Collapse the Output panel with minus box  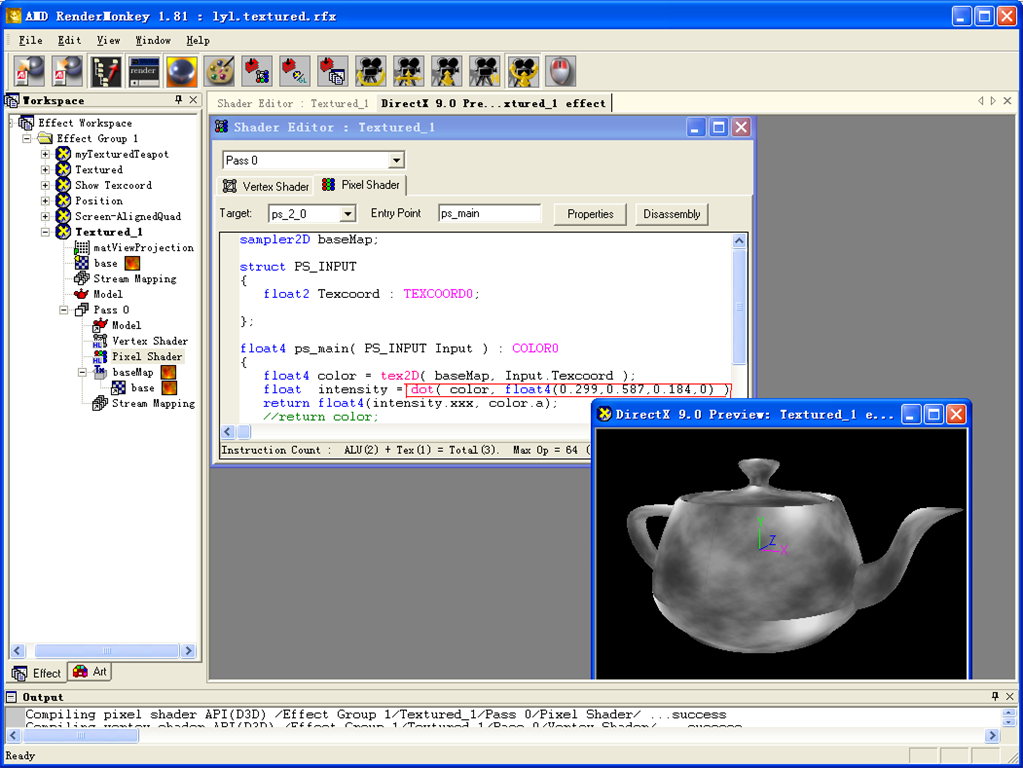coord(11,697)
